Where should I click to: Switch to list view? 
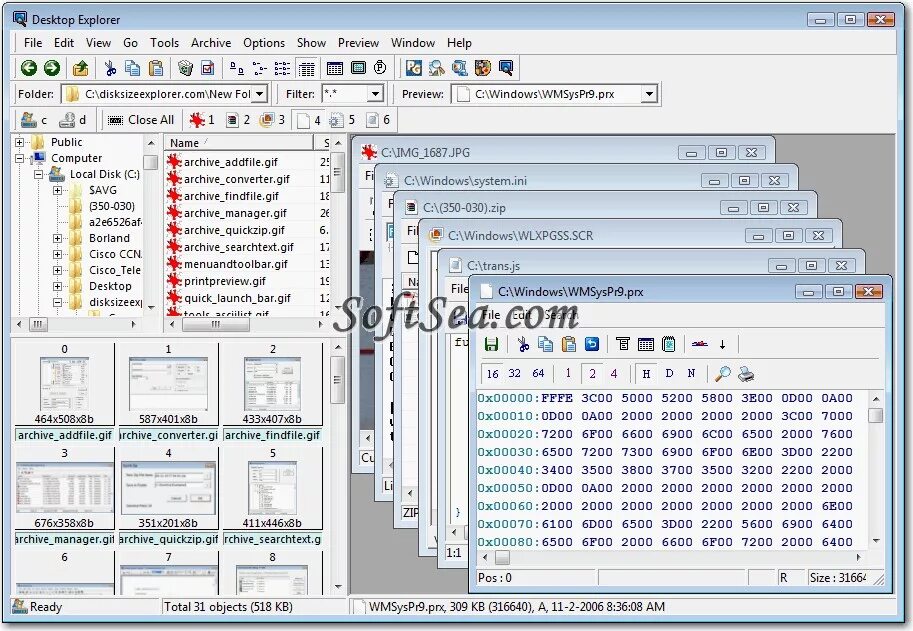[282, 68]
